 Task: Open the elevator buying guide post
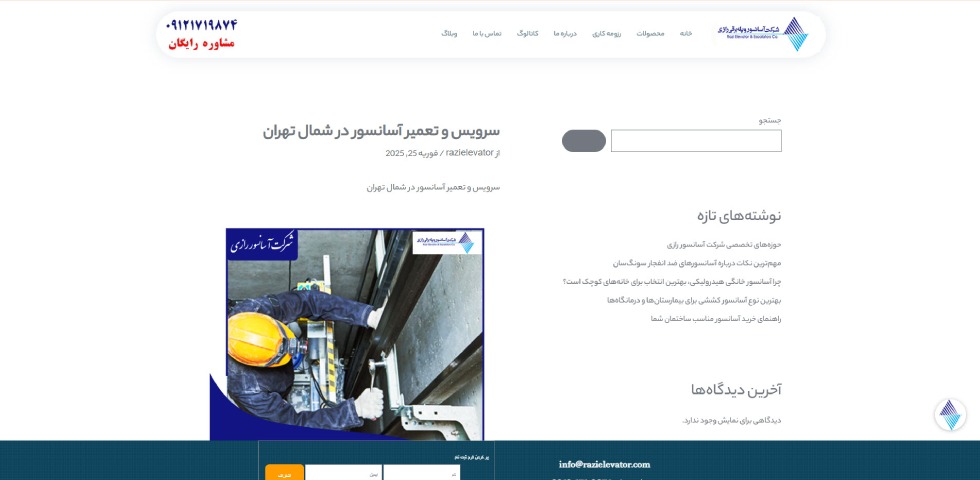click(715, 319)
